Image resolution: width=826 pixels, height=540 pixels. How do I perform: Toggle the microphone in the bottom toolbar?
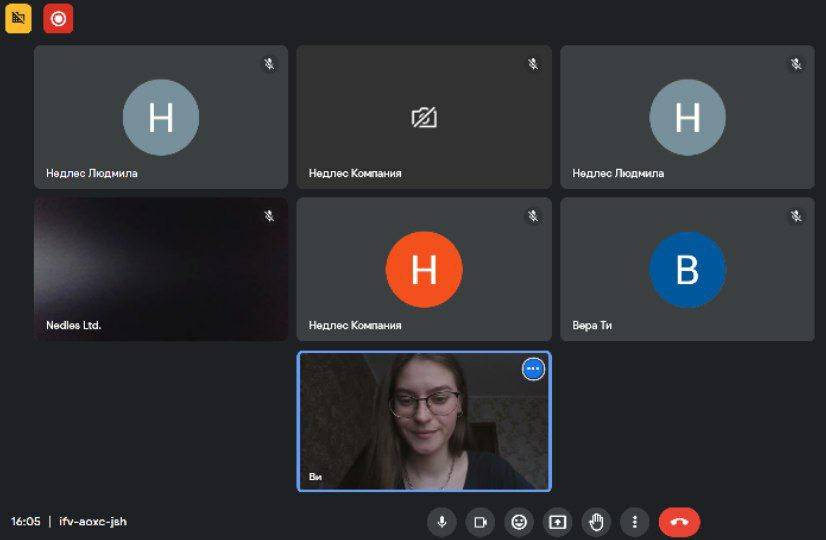[441, 521]
